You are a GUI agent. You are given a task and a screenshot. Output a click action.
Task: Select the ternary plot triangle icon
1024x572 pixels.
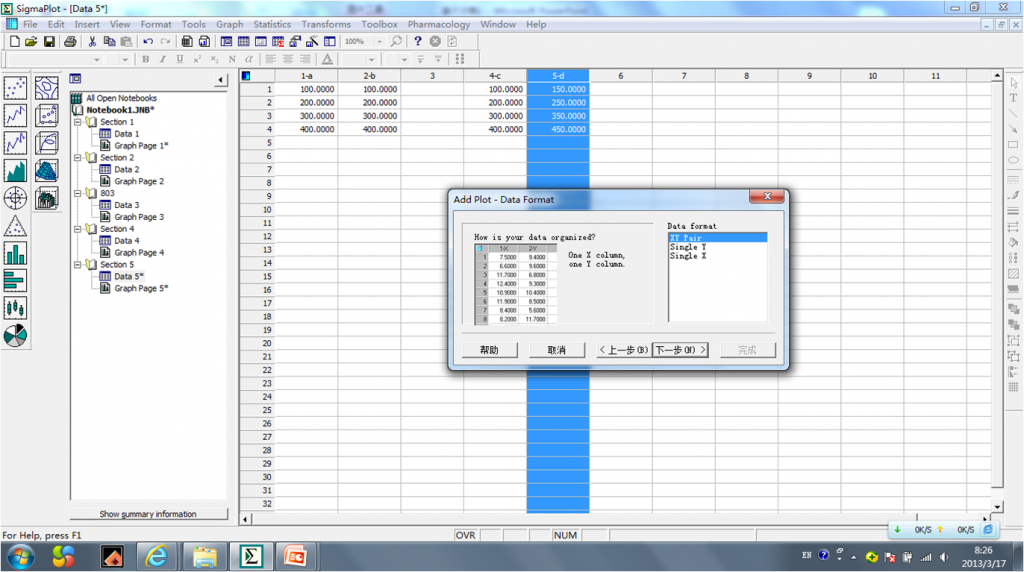[15, 225]
